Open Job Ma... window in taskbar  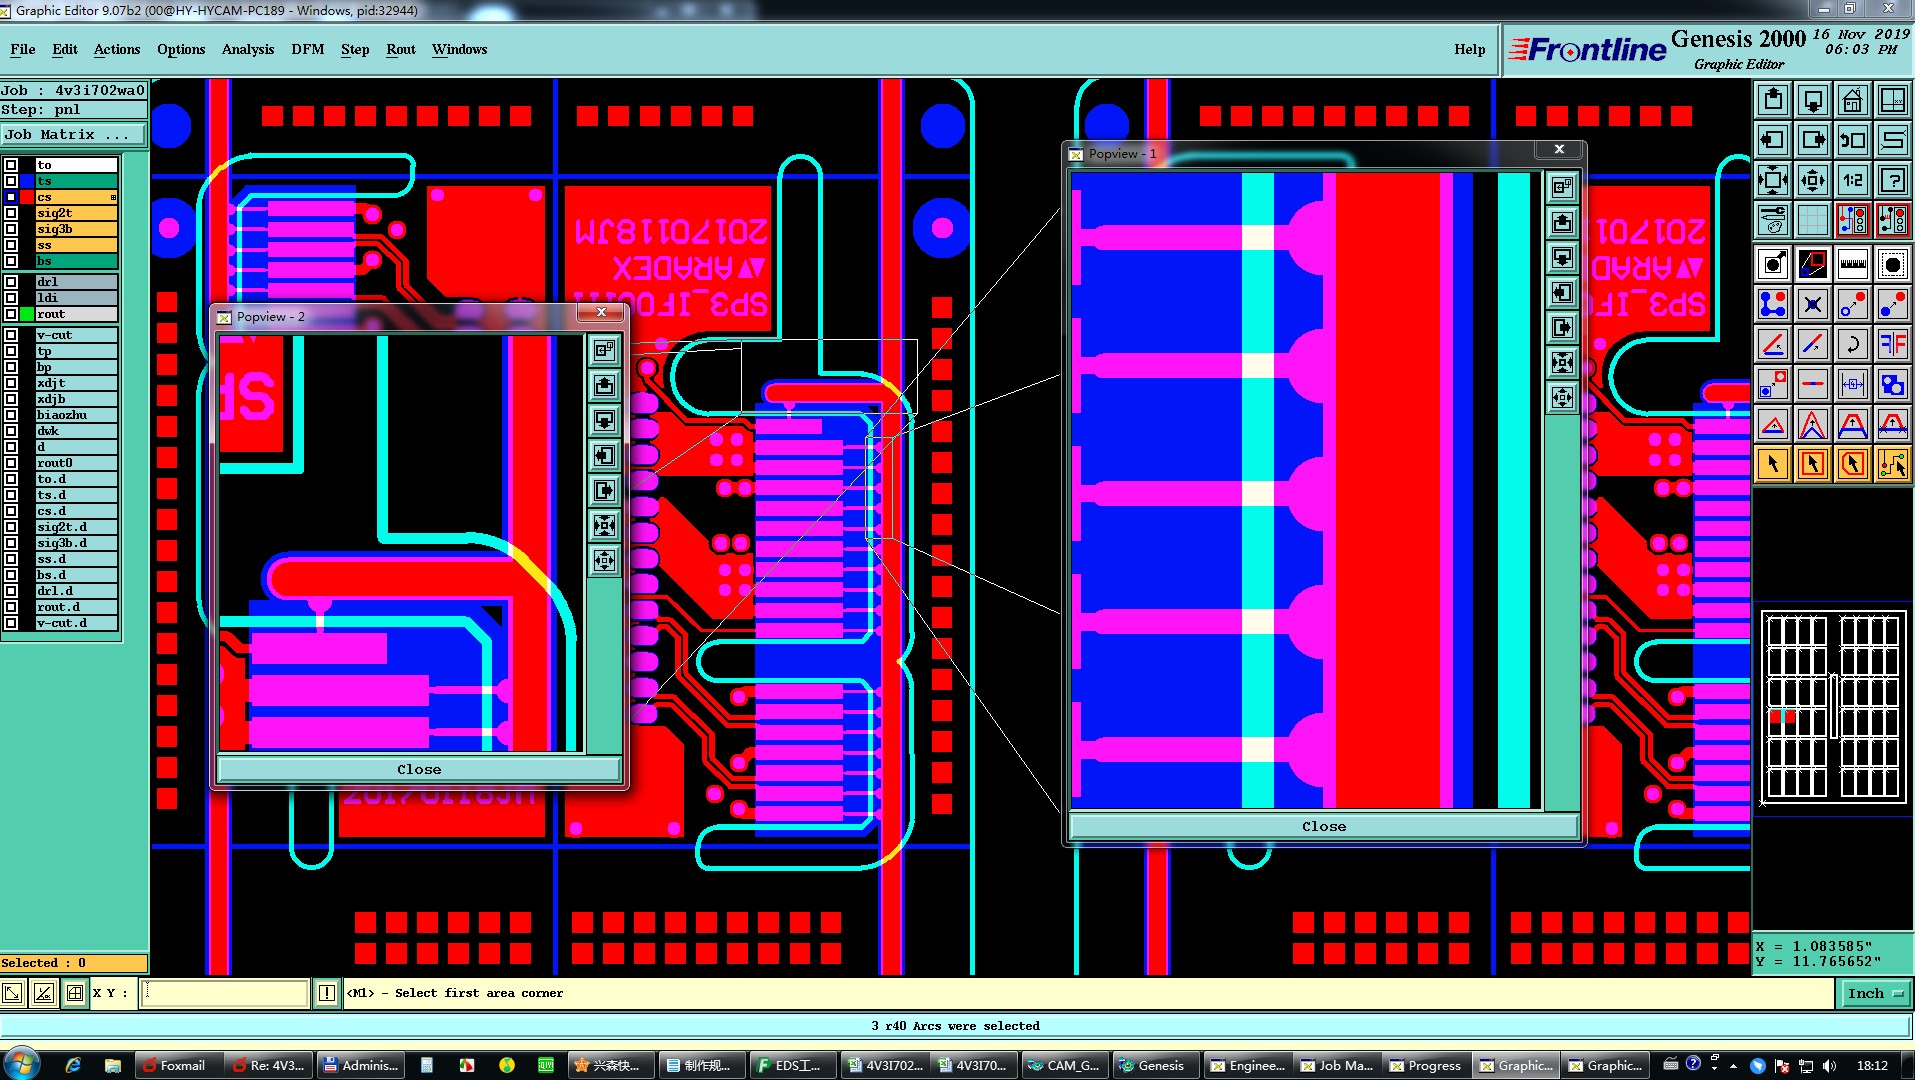pyautogui.click(x=1338, y=1065)
